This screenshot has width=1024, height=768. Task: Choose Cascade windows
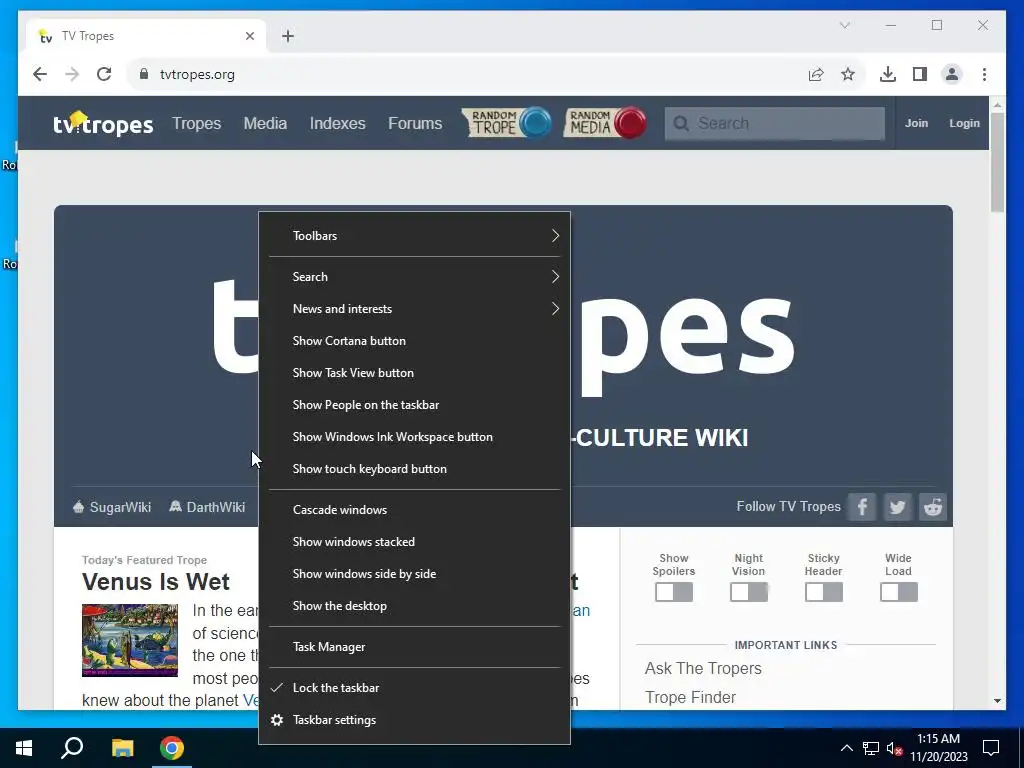[415, 510]
